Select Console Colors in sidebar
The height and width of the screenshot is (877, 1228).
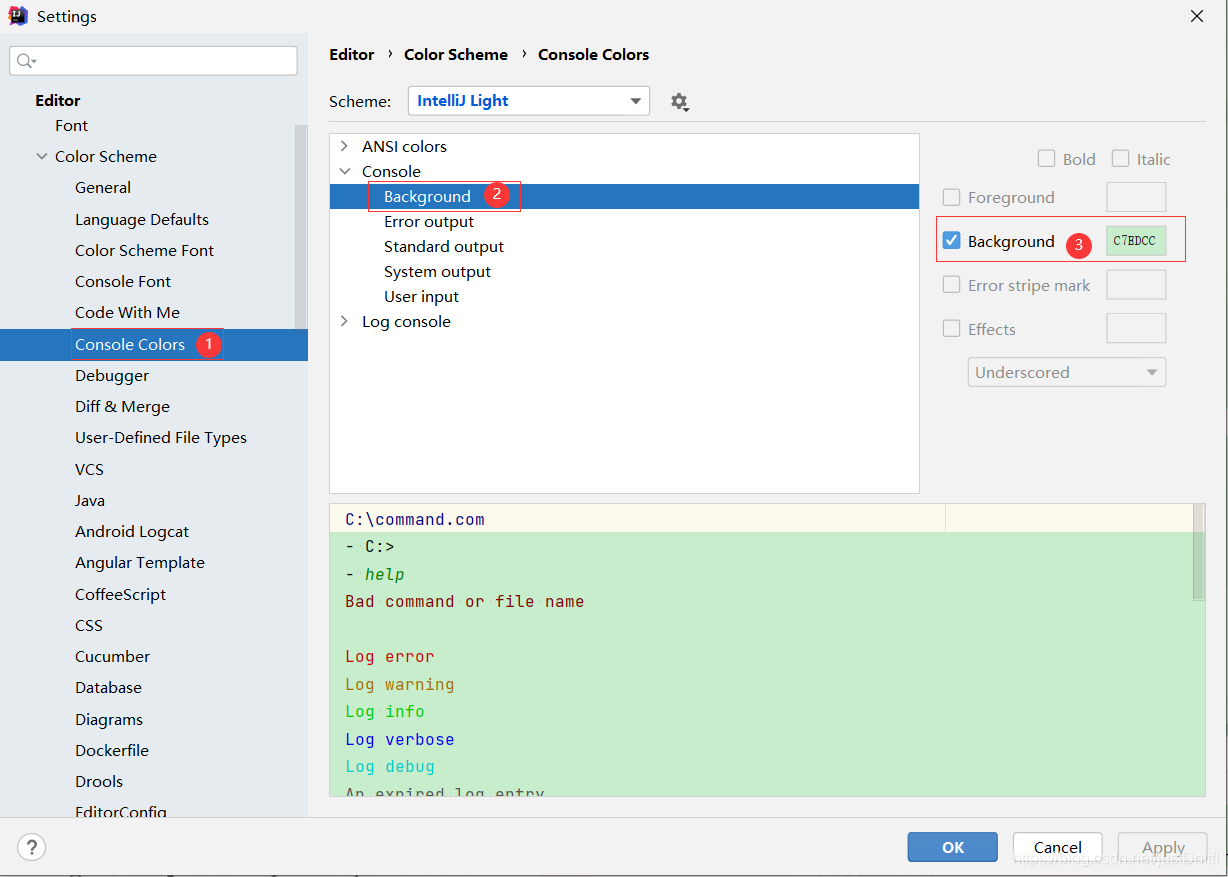(x=130, y=344)
